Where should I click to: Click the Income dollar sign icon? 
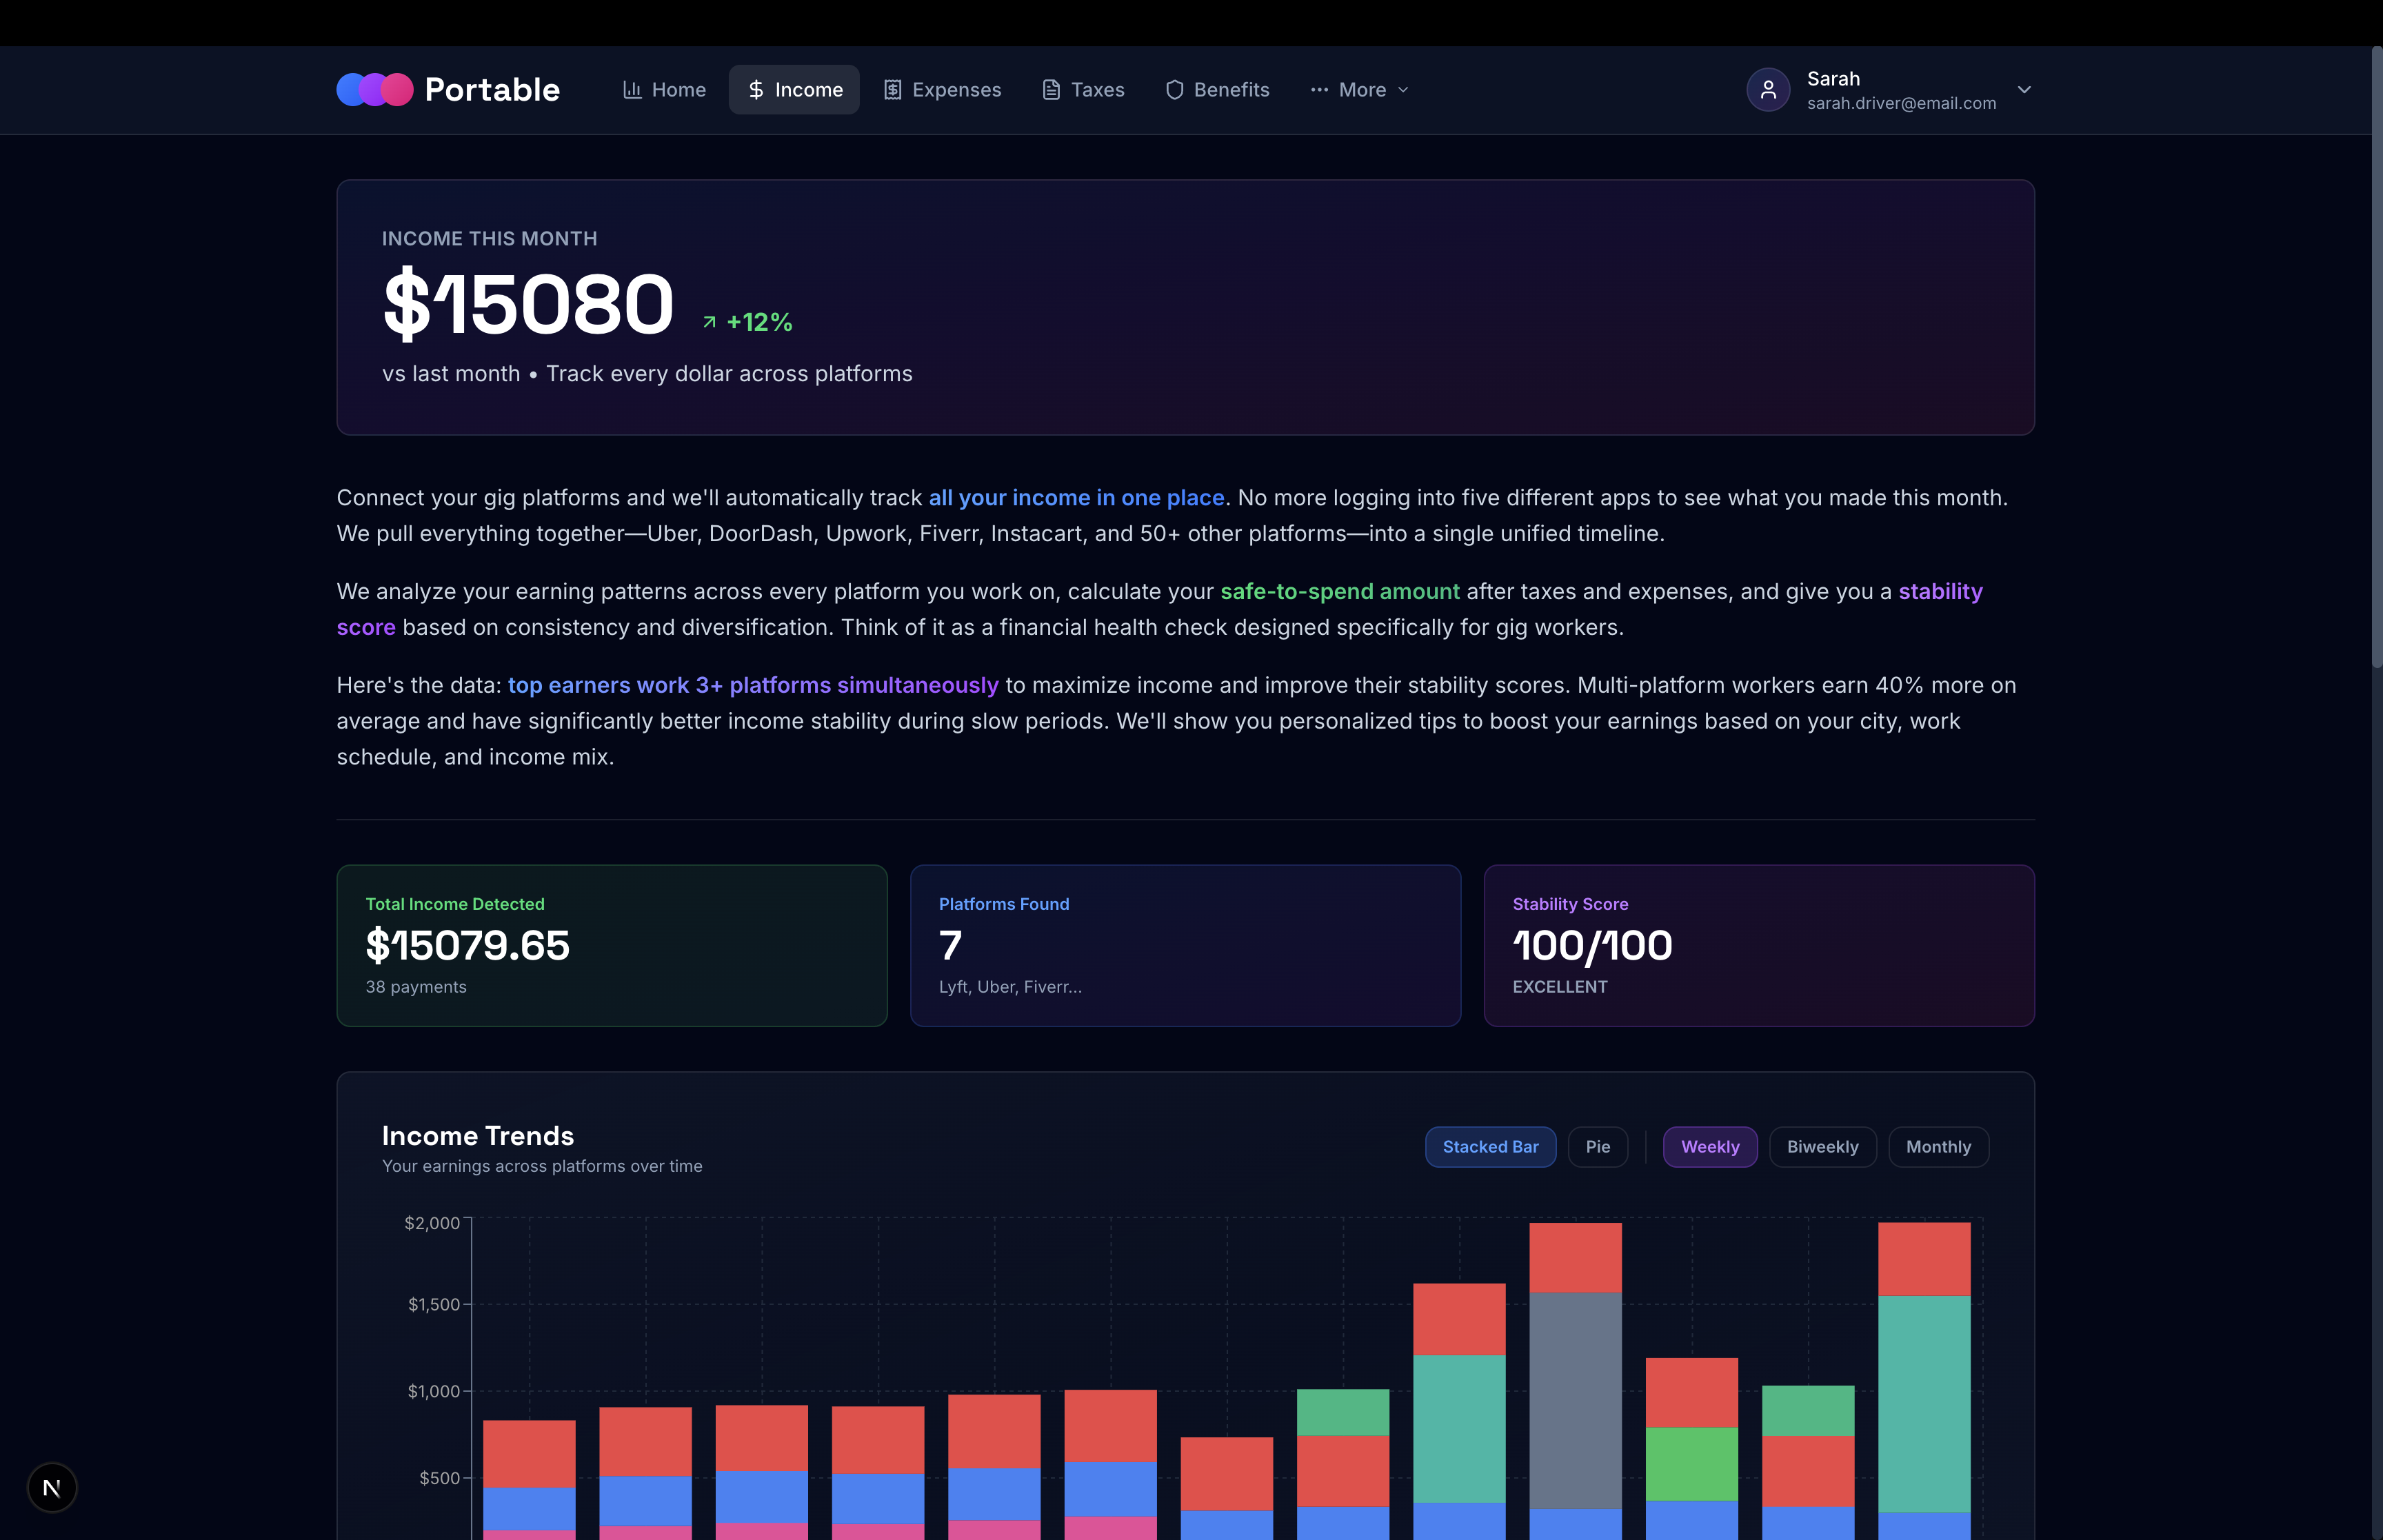pos(756,90)
